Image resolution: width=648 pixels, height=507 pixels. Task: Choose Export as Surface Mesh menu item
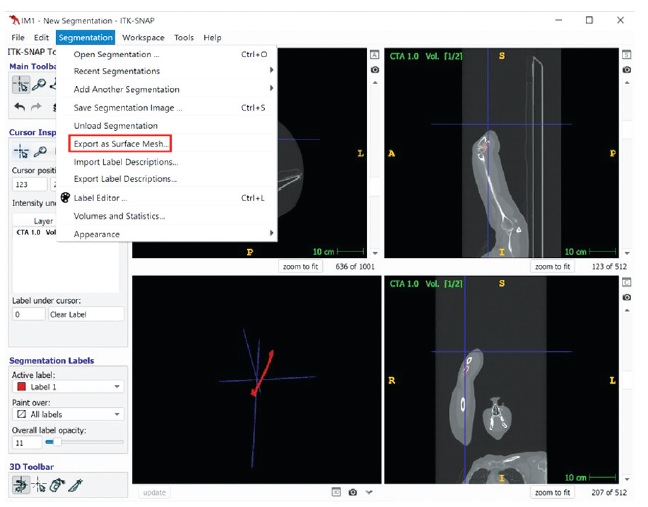pyautogui.click(x=121, y=144)
